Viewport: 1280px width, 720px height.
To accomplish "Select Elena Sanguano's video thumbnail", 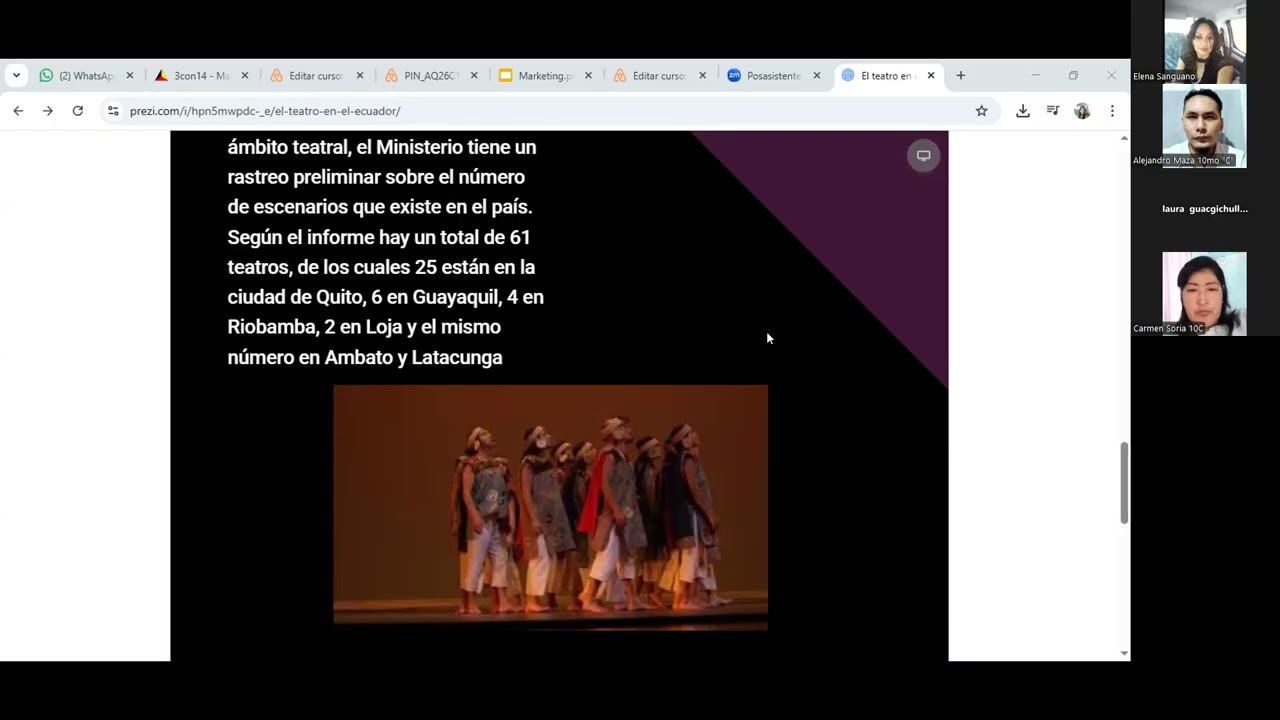I will click(x=1204, y=41).
